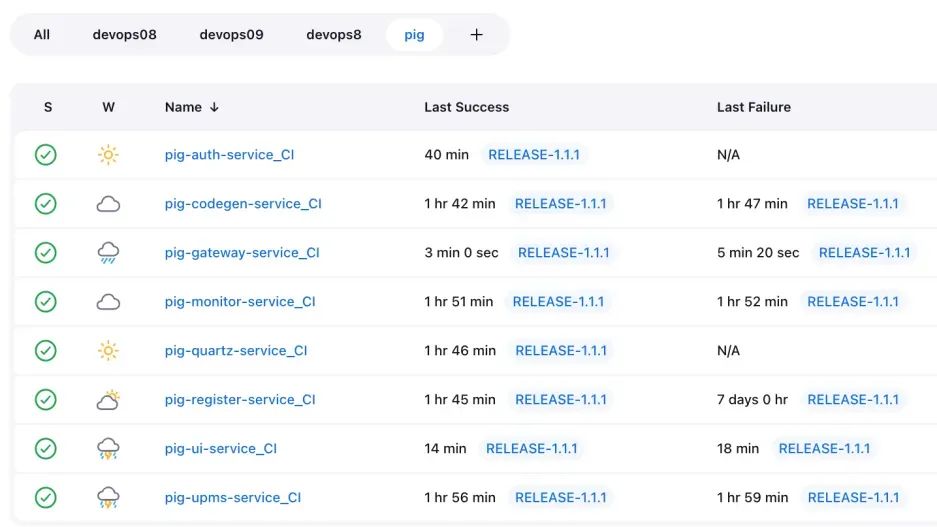Screen dimensions: 937x527
Task: Open last failure RELEASE-1.1.1 build of pig-ui-service_CI
Action: click(824, 449)
